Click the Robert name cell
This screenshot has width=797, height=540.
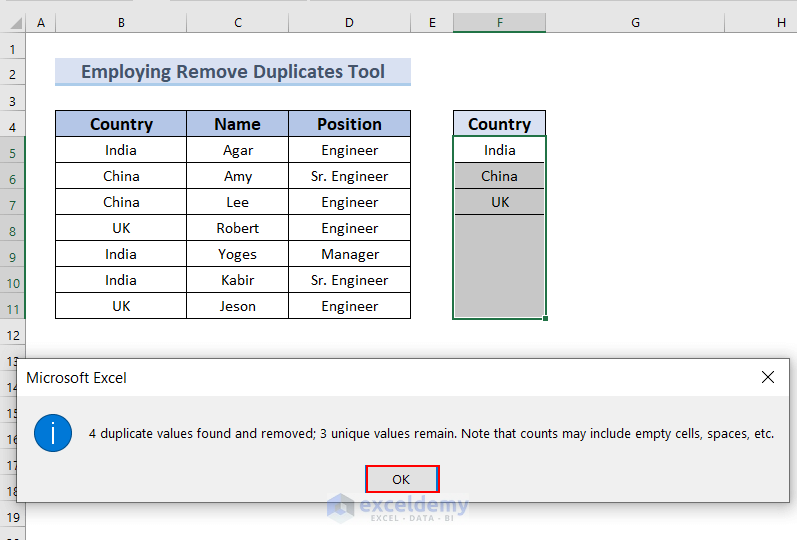237,228
